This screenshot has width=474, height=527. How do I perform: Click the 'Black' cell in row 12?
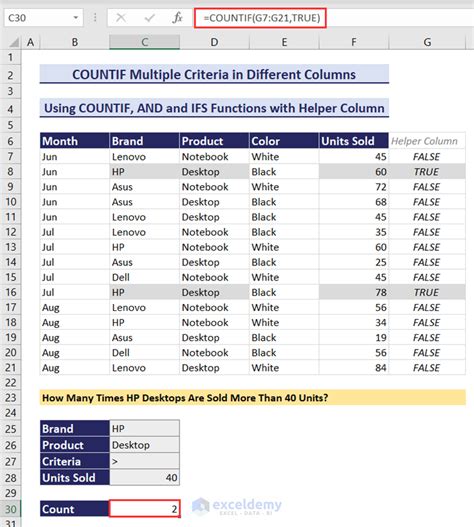click(284, 232)
